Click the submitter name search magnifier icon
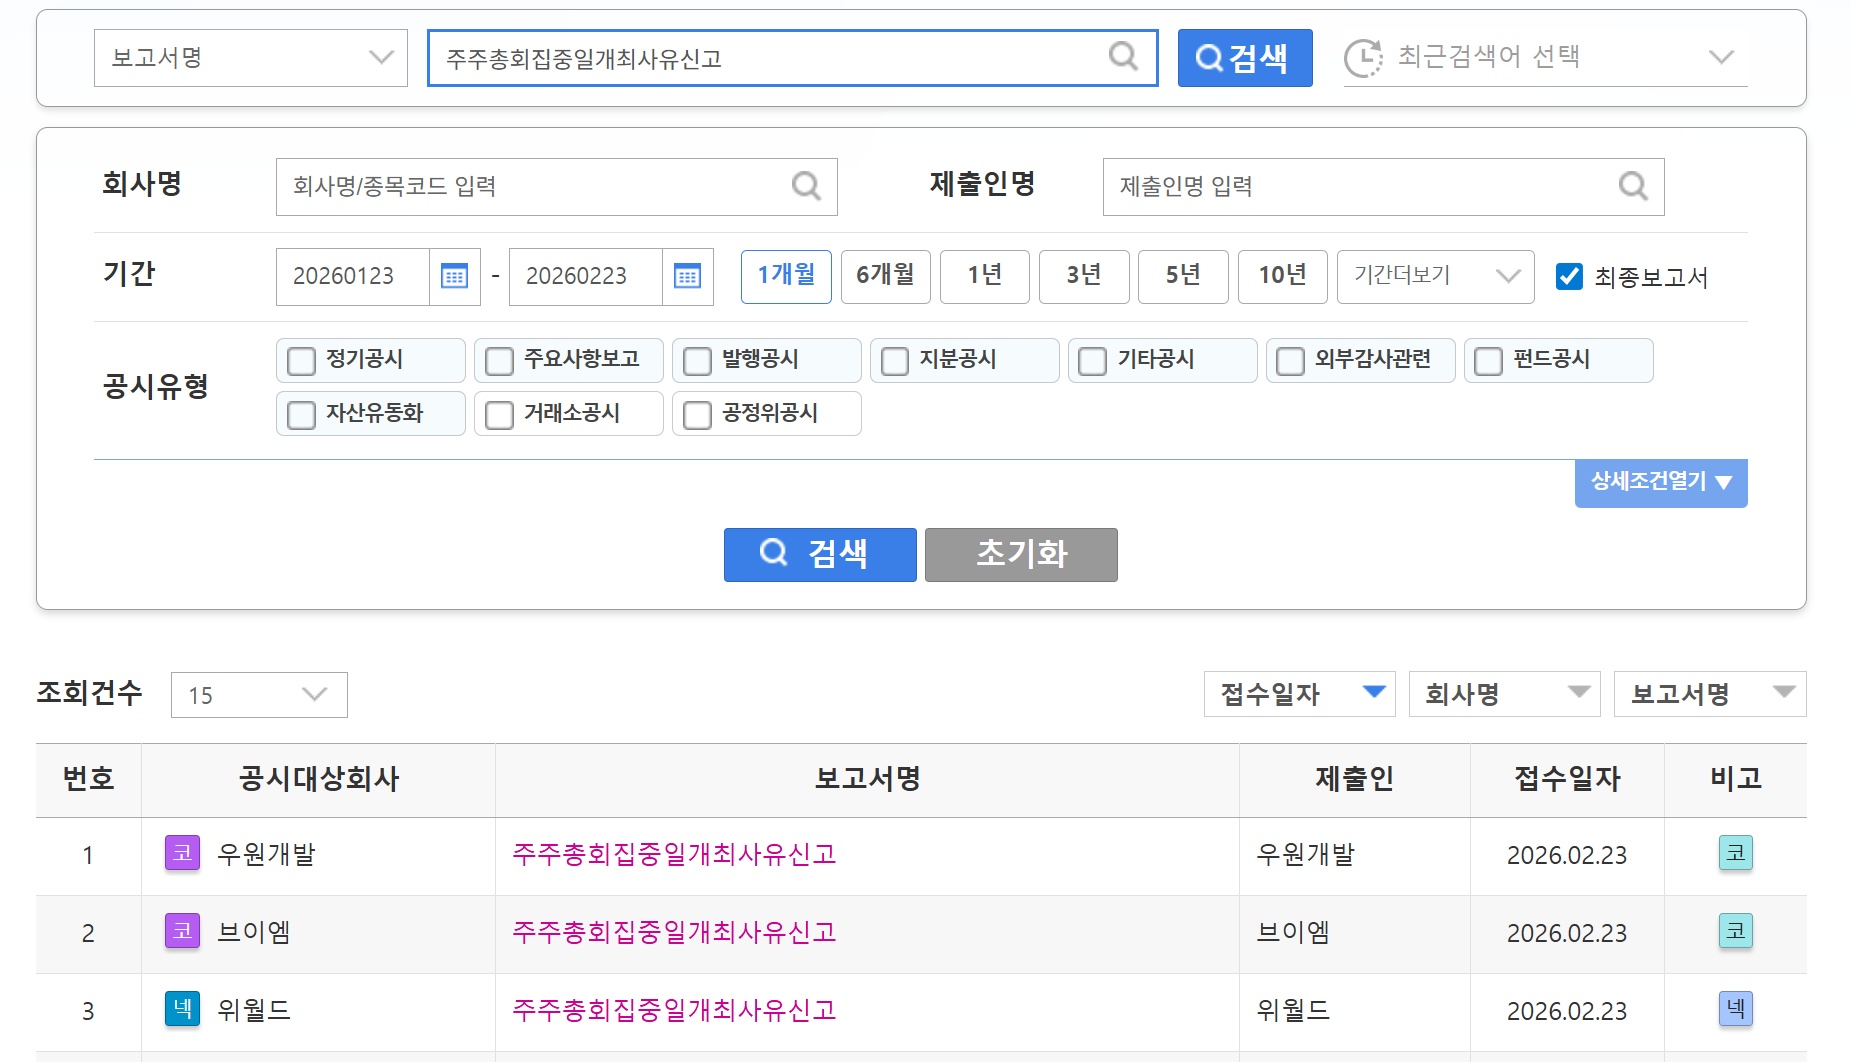Screen dimensions: 1851x1062 [1633, 186]
